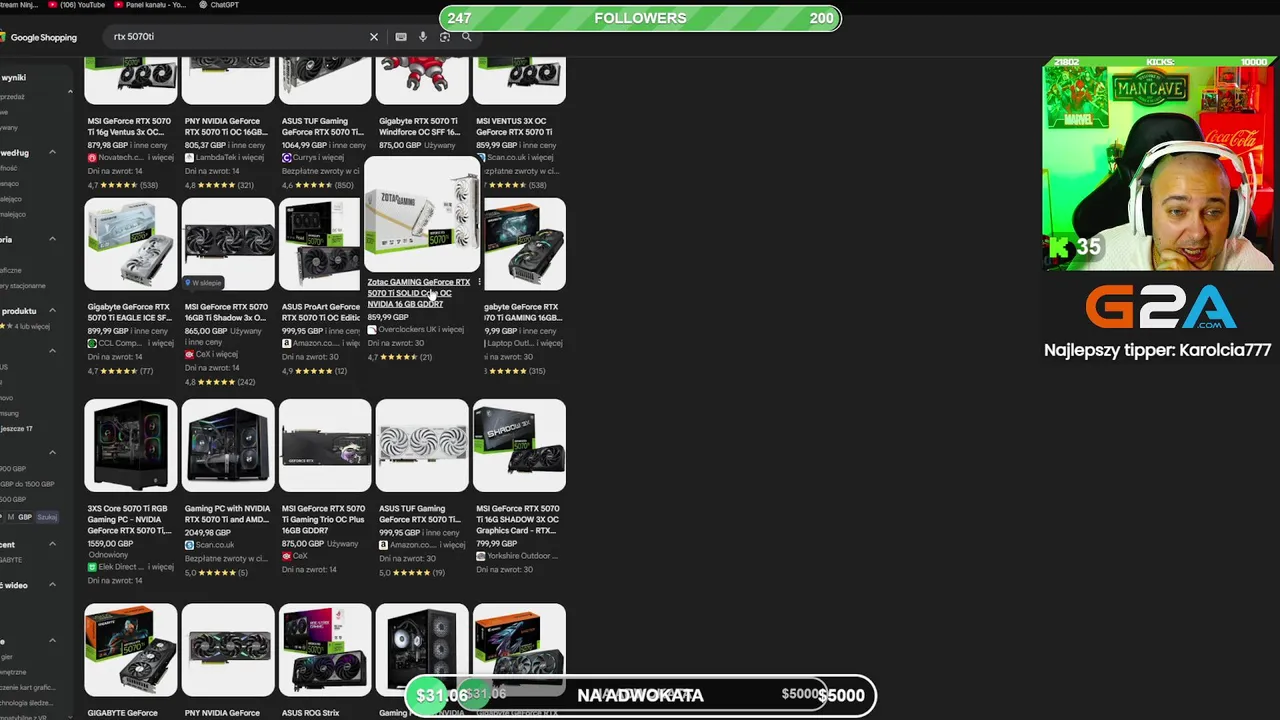Switch to the (106) YouTube browser tab
The width and height of the screenshot is (1280, 720).
tap(77, 5)
